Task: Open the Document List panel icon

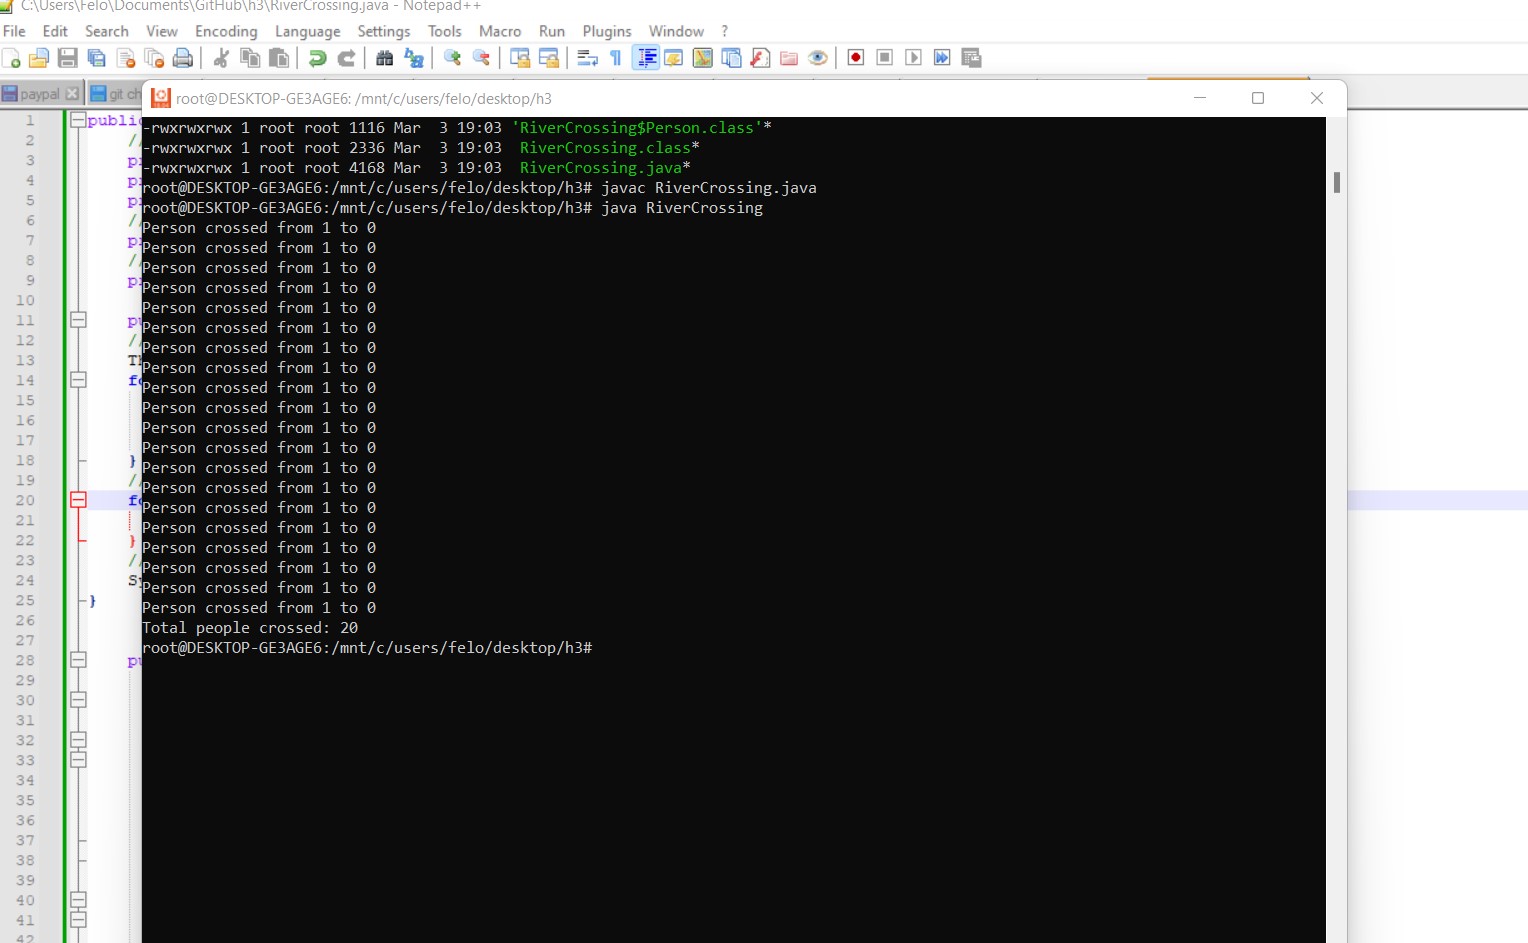Action: [x=732, y=58]
